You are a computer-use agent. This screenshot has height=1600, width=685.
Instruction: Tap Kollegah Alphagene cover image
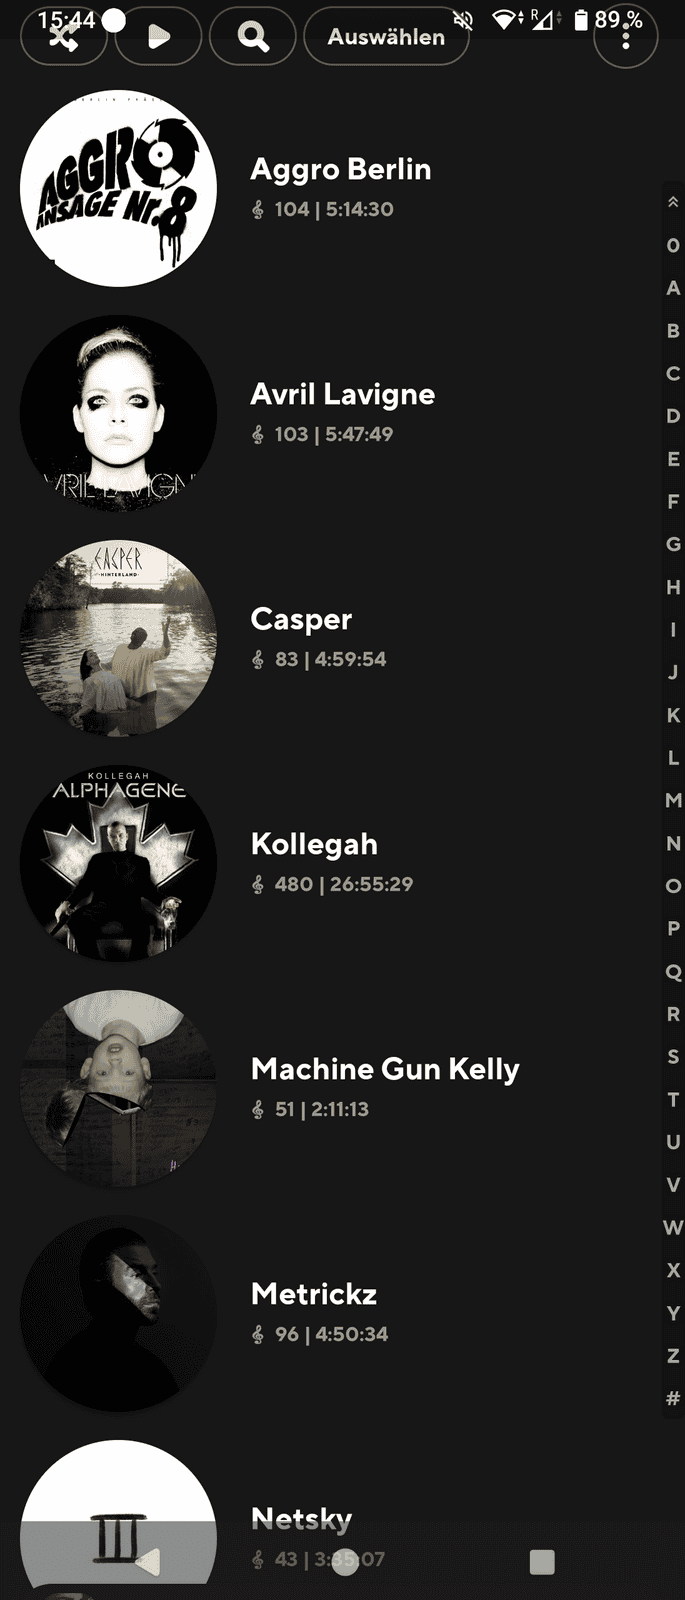(118, 863)
